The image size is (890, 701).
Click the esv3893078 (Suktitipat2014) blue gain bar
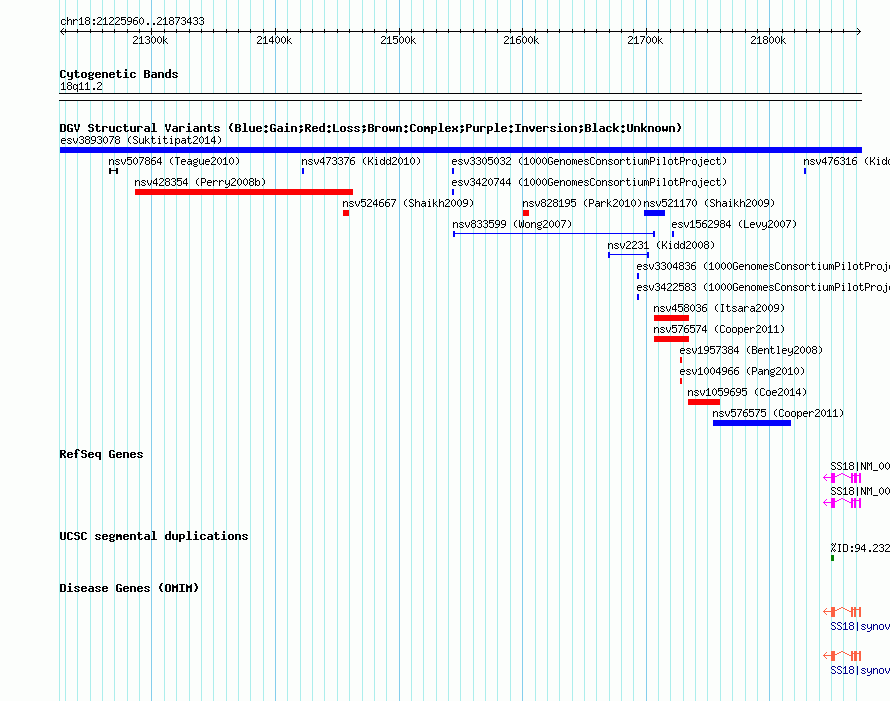coord(460,150)
